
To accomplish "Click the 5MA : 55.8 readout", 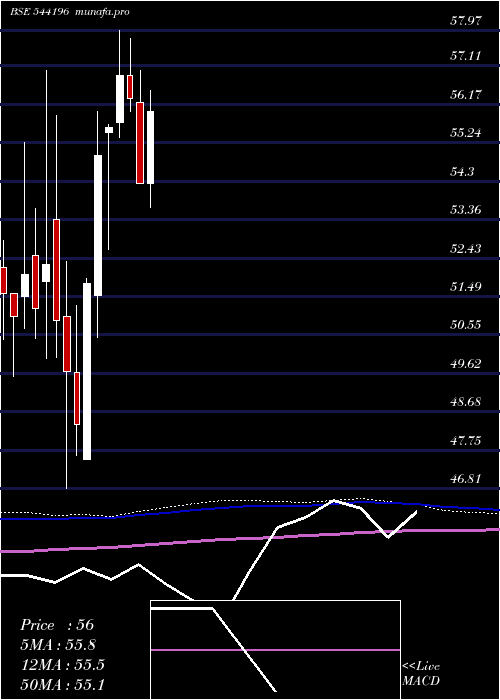I will (58, 645).
